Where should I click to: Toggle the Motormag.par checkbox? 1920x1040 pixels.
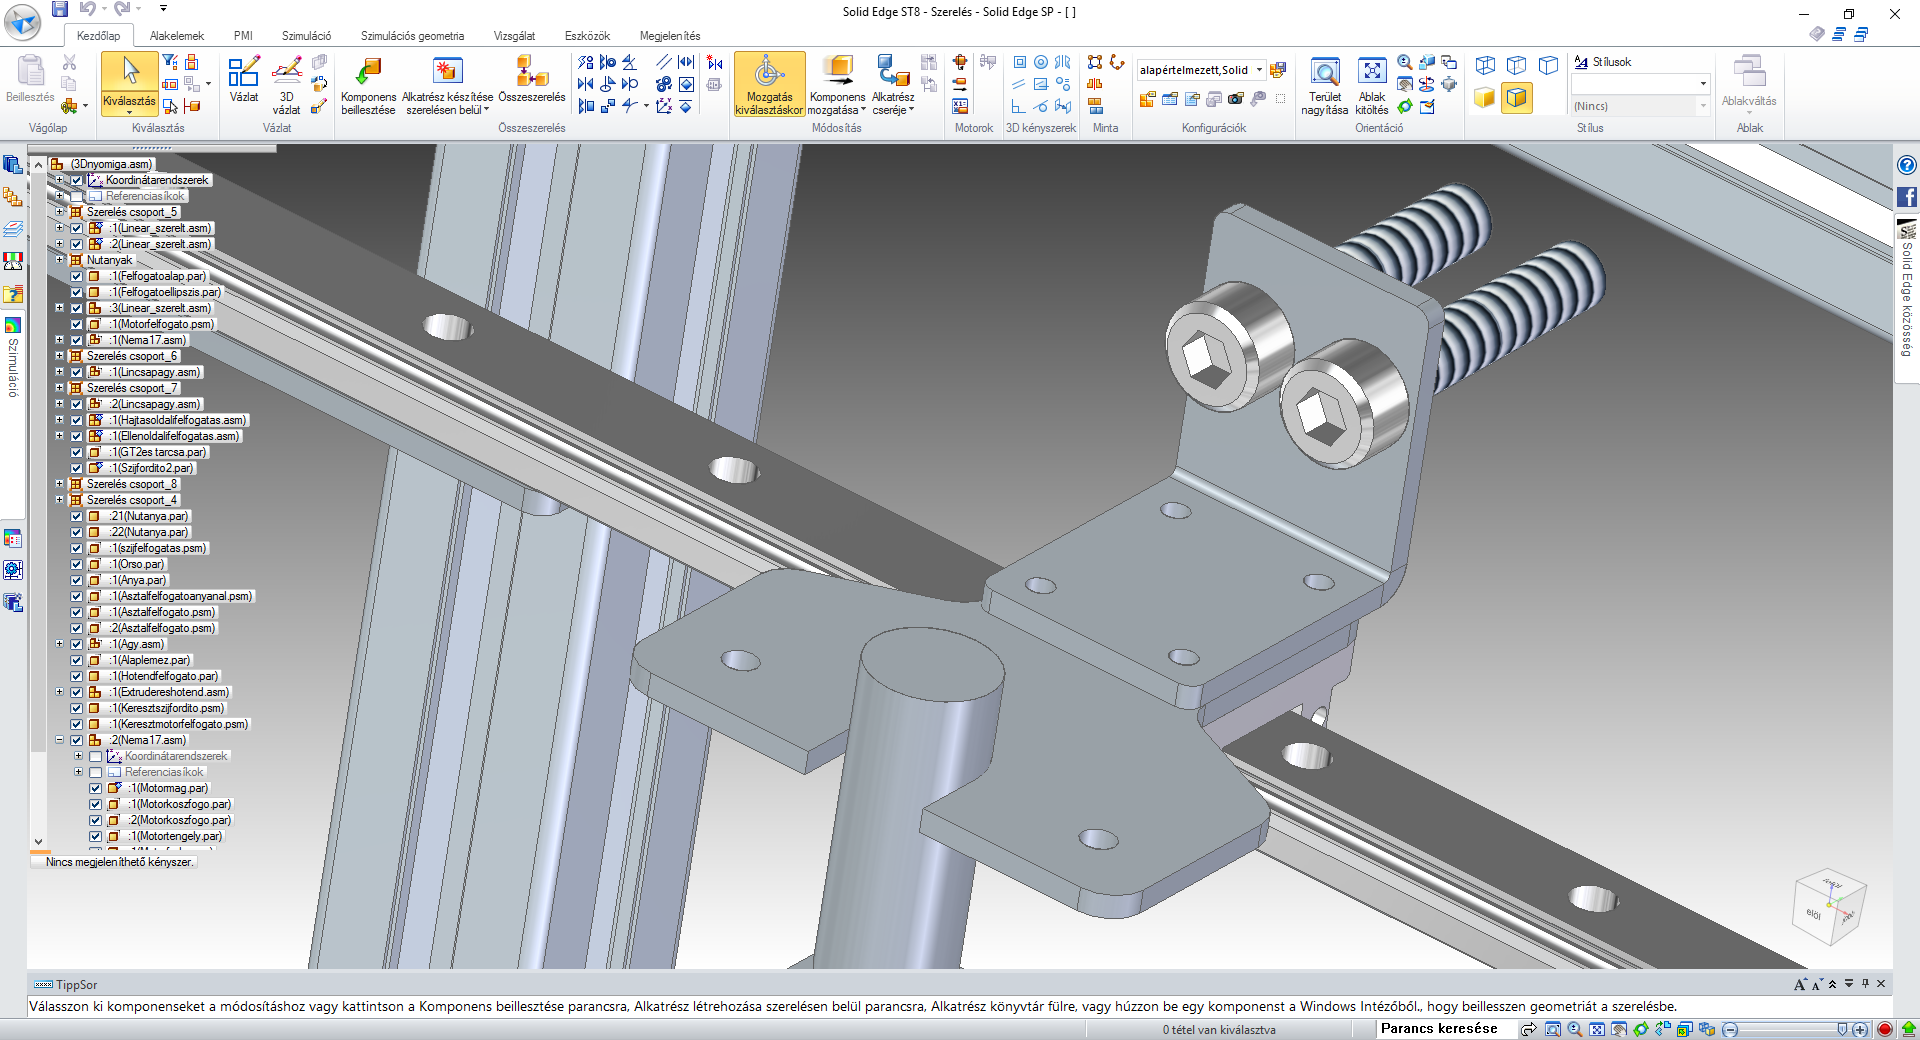(96, 788)
